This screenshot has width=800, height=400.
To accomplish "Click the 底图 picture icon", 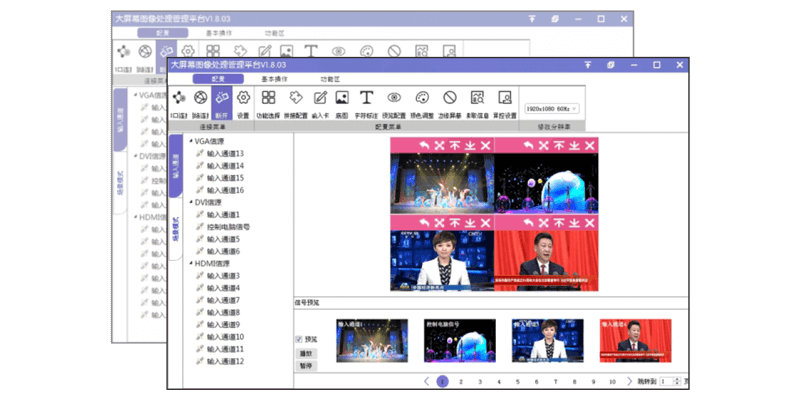I will coord(342,99).
